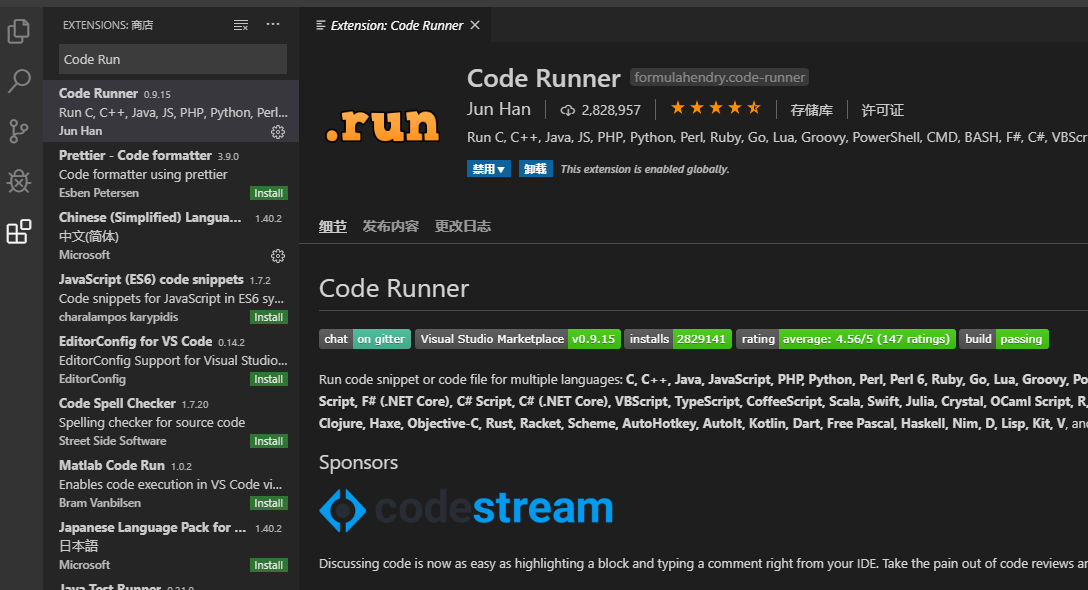The height and width of the screenshot is (590, 1088).
Task: Select Chinese (Simplified) Language pack entry
Action: point(171,235)
